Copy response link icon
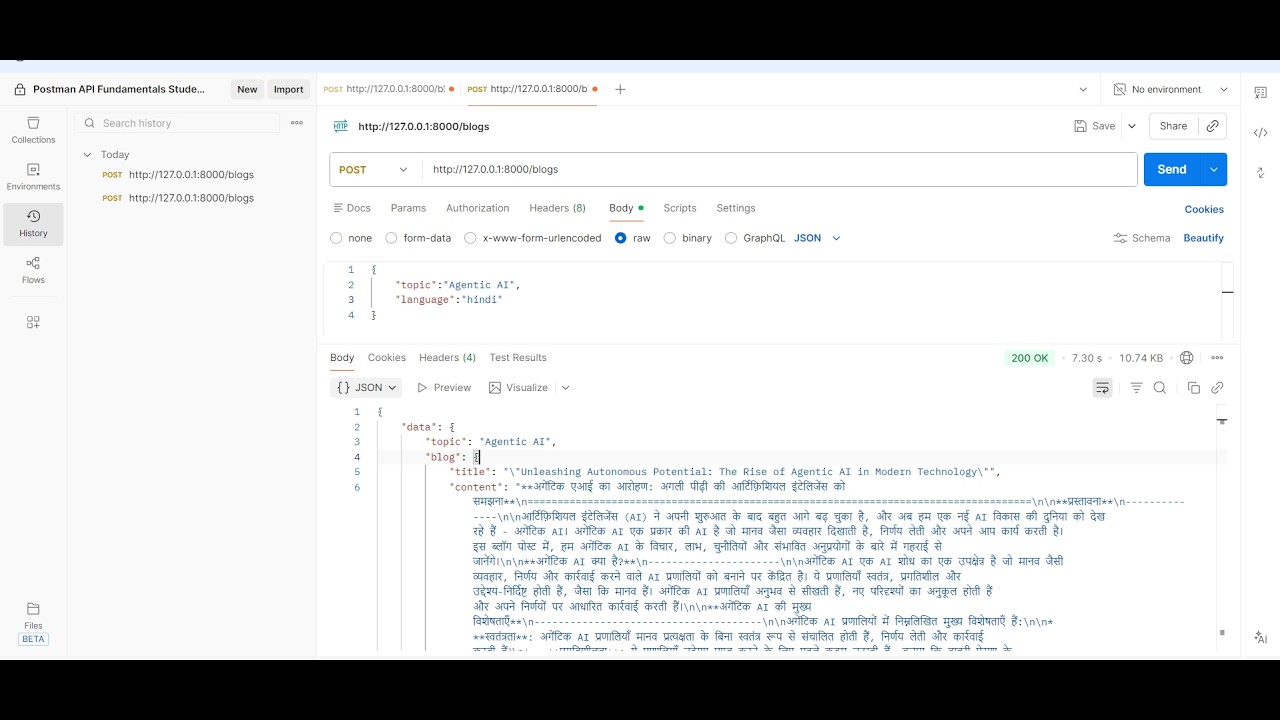Viewport: 1280px width, 720px height. pyautogui.click(x=1217, y=388)
